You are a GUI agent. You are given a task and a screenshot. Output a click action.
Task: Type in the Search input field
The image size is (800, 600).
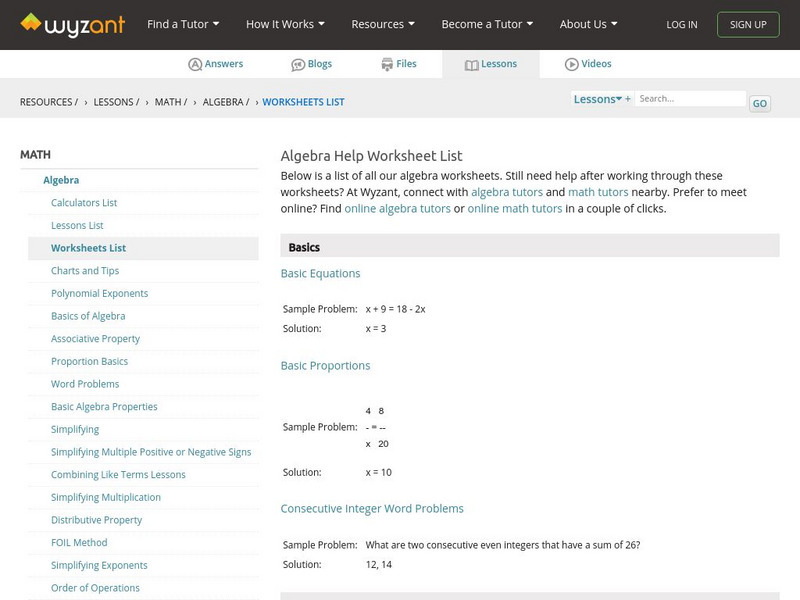click(690, 99)
